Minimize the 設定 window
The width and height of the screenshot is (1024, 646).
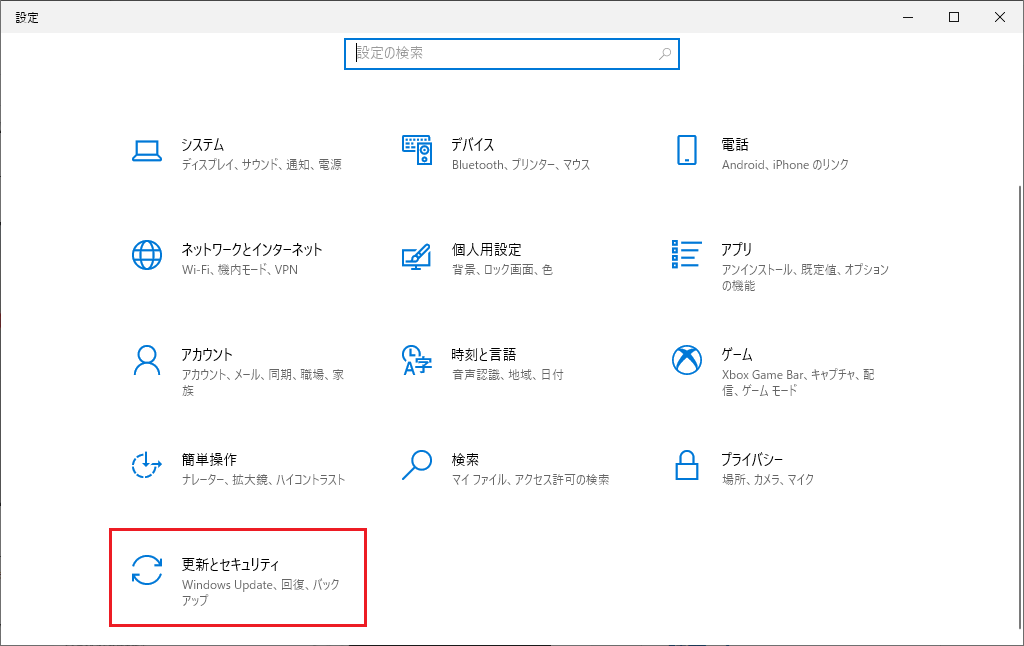pyautogui.click(x=908, y=17)
